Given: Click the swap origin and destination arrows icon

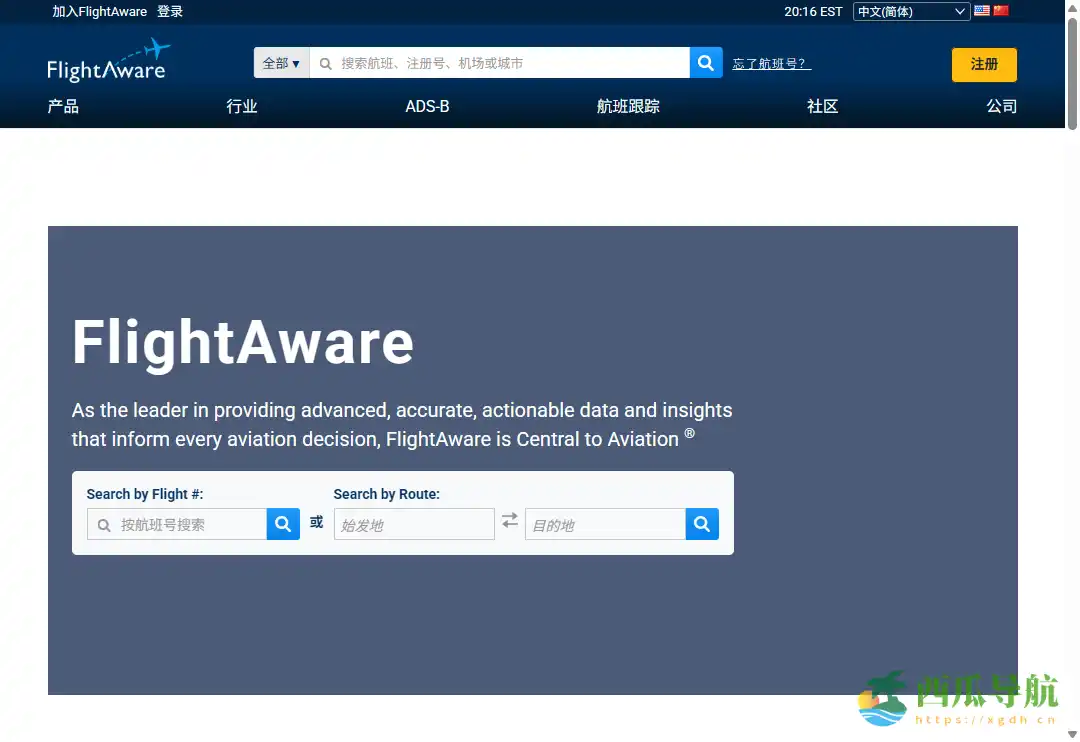Looking at the screenshot, I should point(510,521).
